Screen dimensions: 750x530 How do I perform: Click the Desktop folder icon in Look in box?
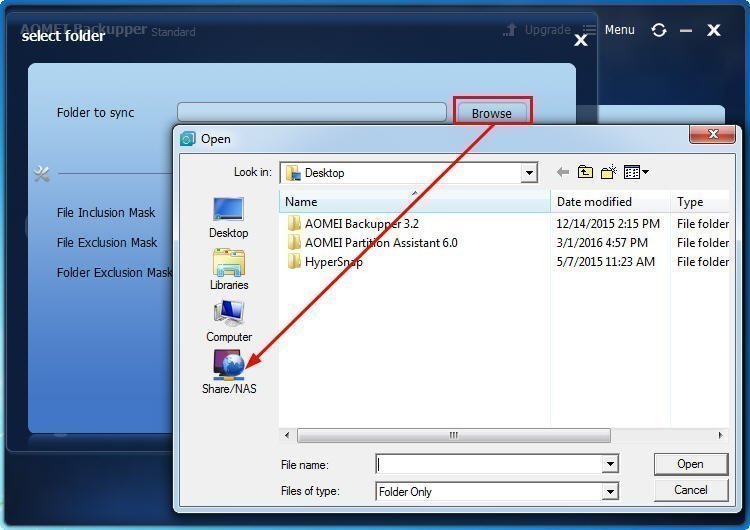point(293,173)
